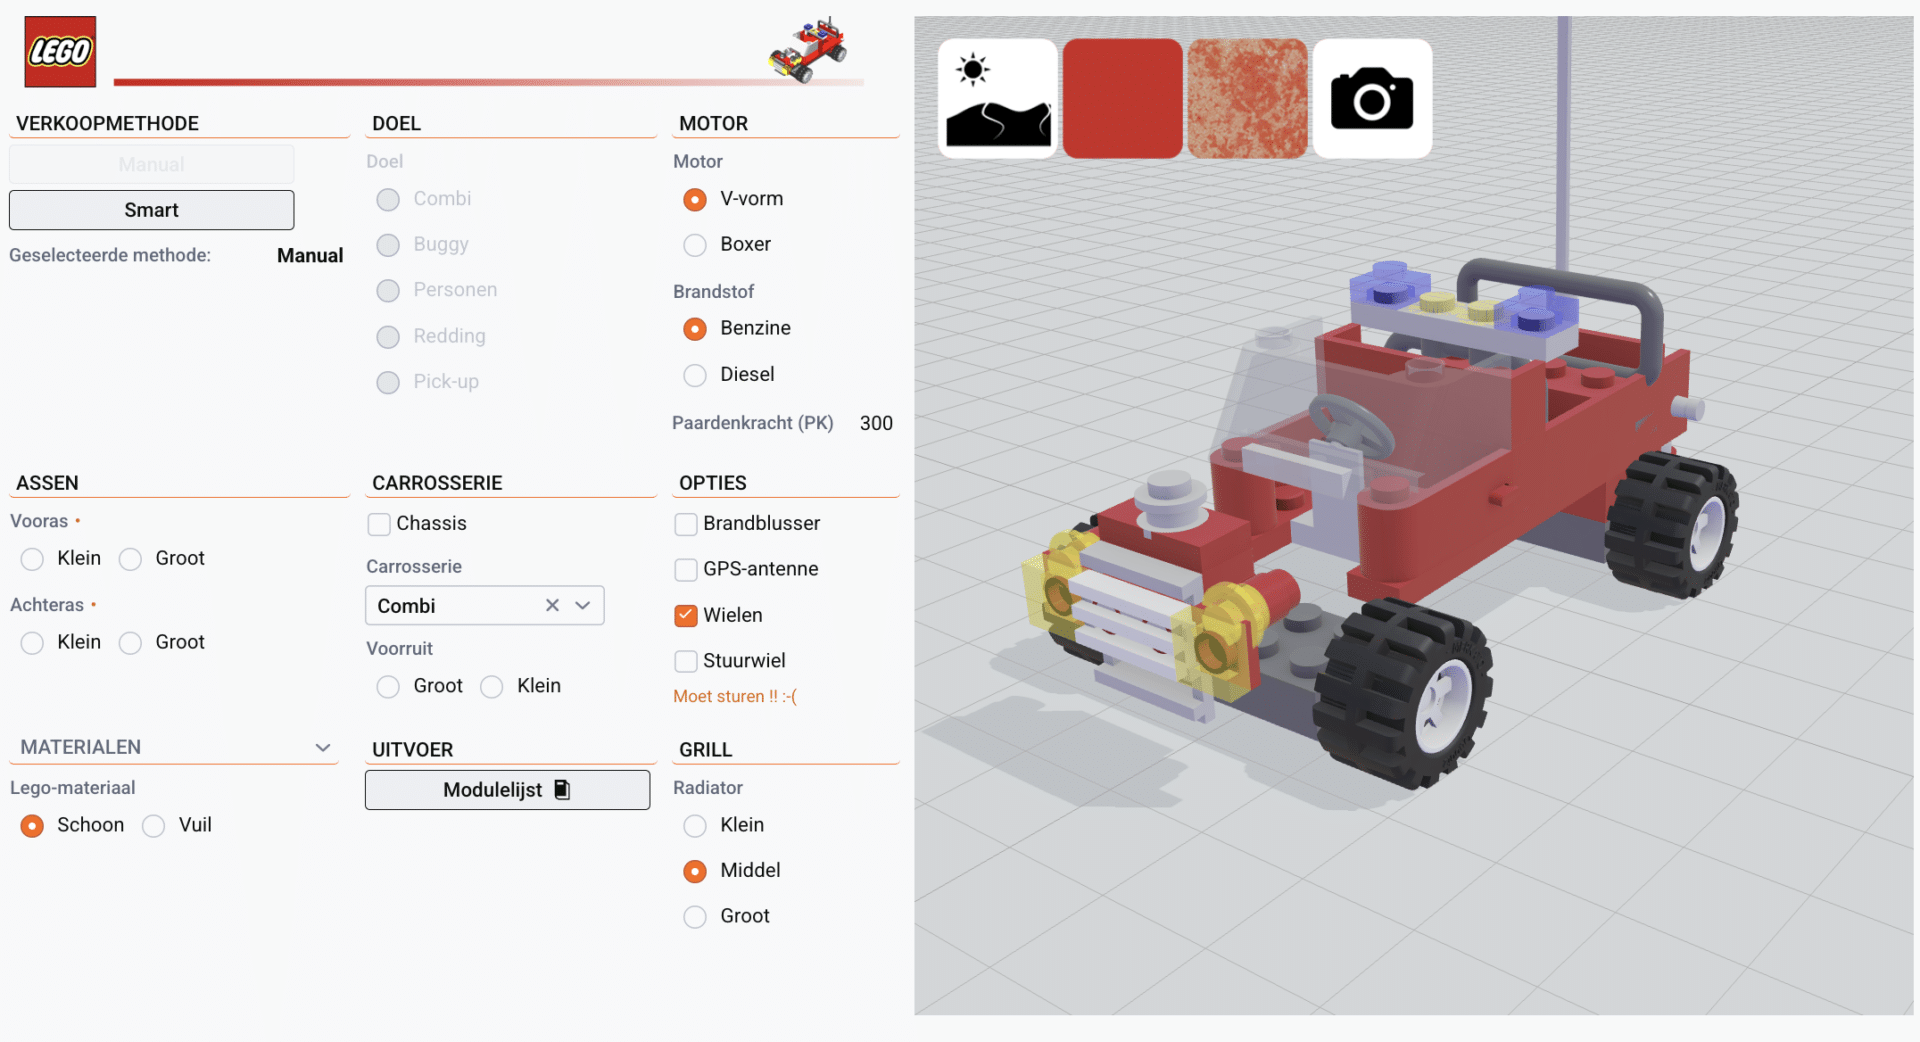The image size is (1920, 1042).
Task: Click the GRILL section heading
Action: coord(706,750)
